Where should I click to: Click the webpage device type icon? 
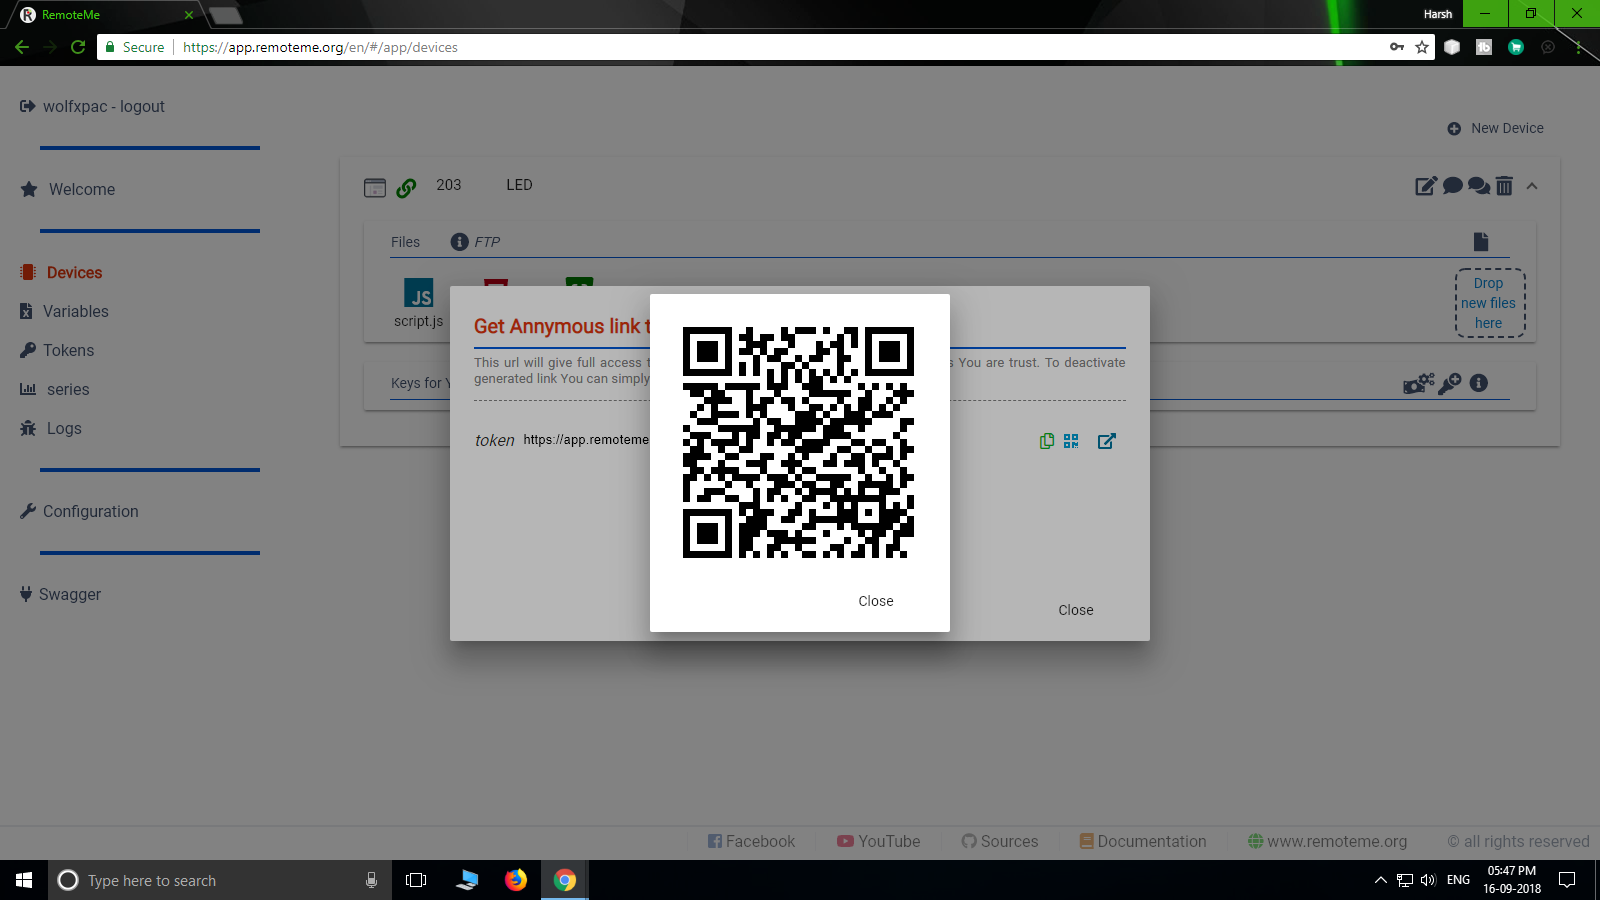click(x=375, y=187)
